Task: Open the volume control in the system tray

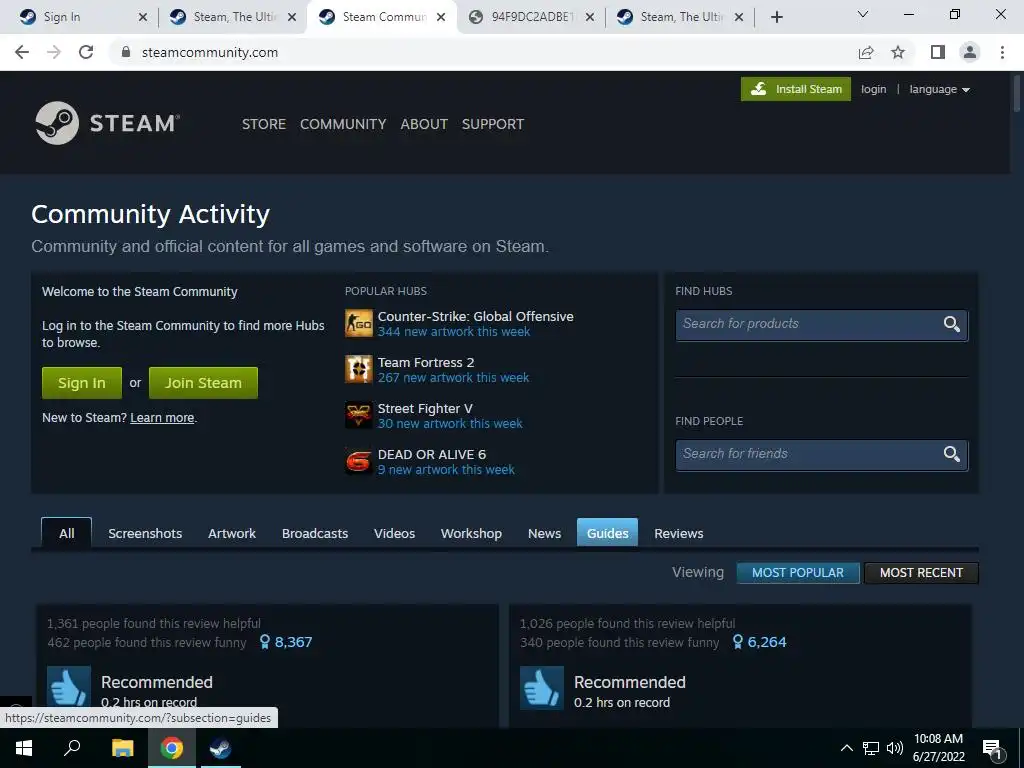Action: (x=895, y=748)
